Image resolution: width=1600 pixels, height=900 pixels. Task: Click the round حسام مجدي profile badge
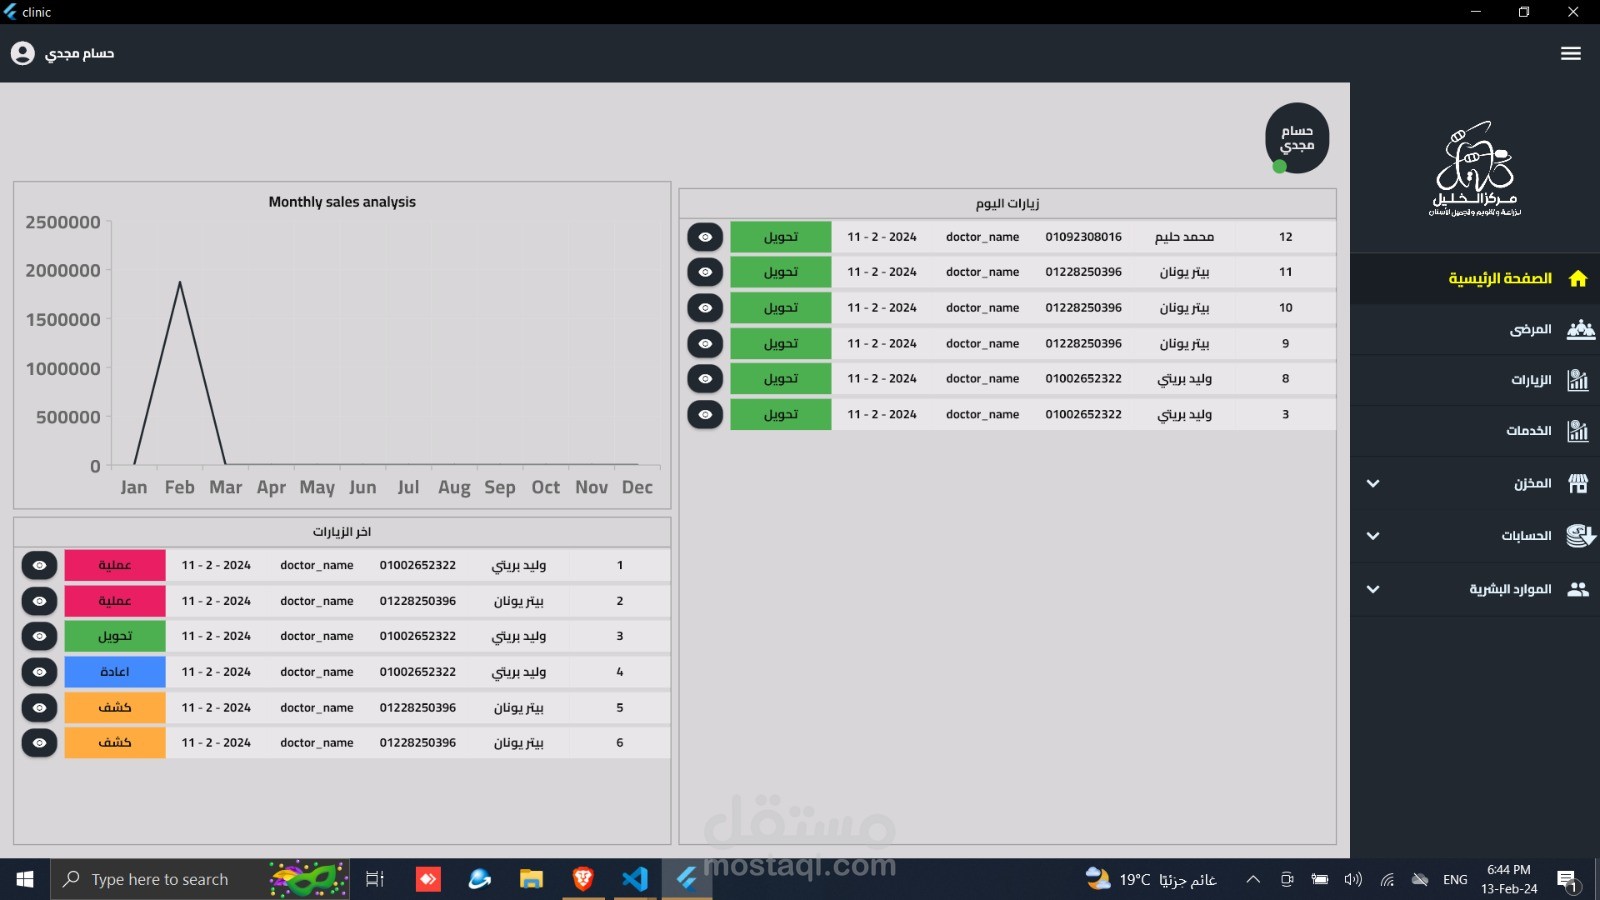1297,138
